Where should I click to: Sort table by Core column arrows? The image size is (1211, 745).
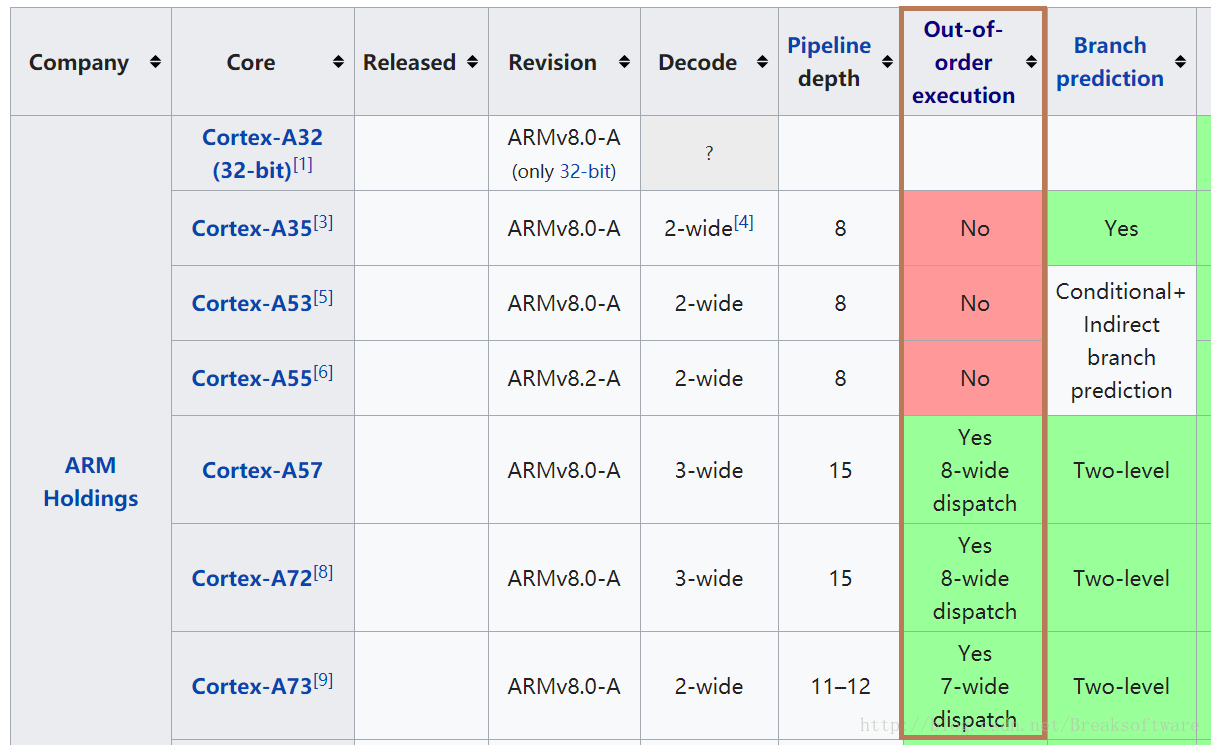coord(339,62)
